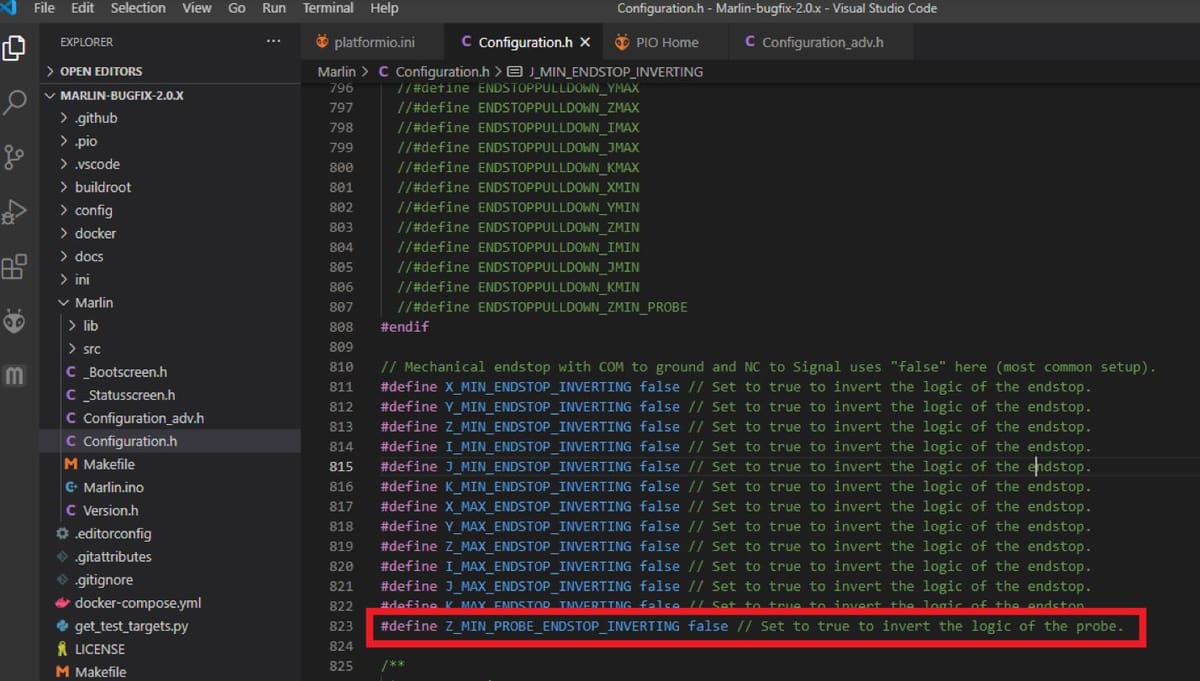Open Configuration_adv.h in the explorer tree
The width and height of the screenshot is (1200, 681).
point(170,418)
